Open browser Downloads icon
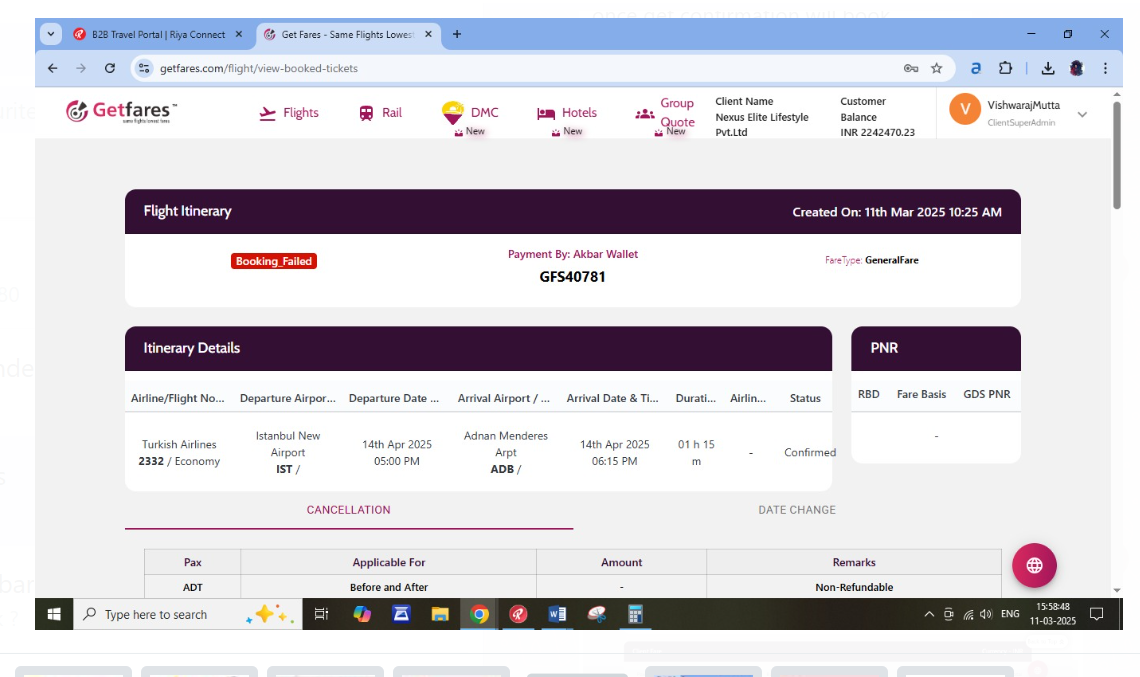 coord(1048,68)
